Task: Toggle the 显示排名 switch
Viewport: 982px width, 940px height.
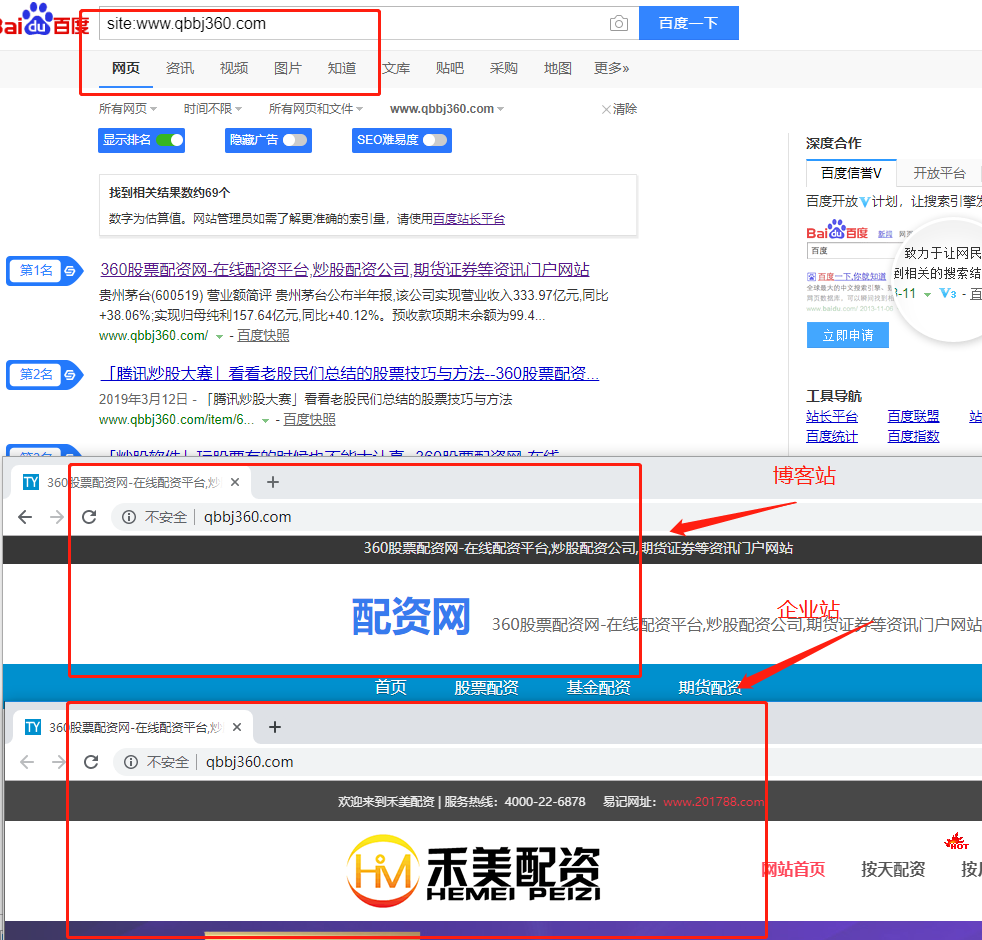Action: click(x=170, y=140)
